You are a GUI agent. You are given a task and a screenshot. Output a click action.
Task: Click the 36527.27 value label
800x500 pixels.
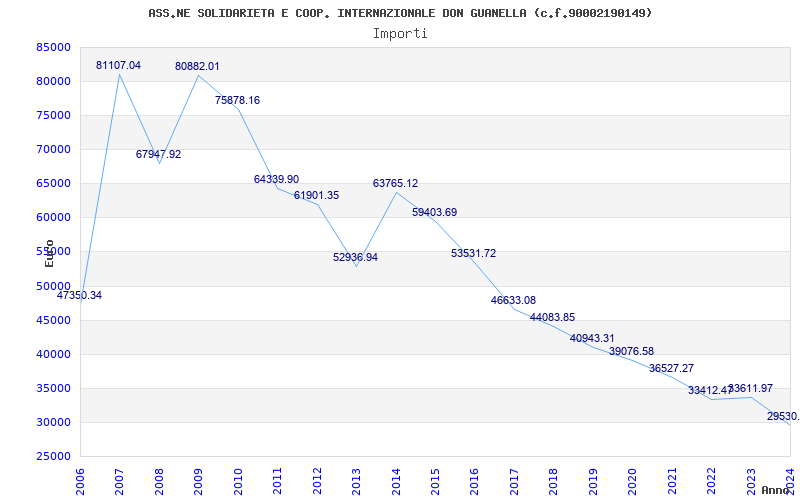pyautogui.click(x=671, y=368)
